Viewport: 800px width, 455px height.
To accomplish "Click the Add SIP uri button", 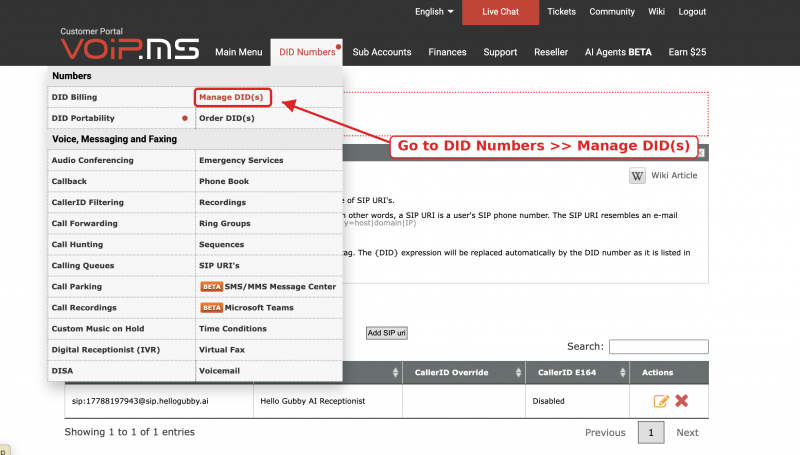I will 387,333.
